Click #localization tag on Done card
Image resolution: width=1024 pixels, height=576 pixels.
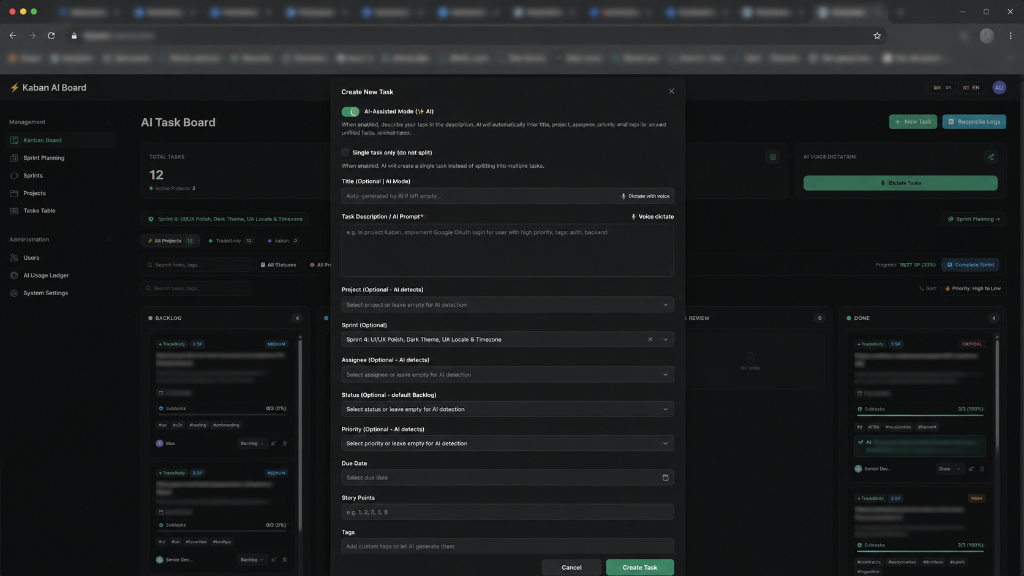tap(898, 427)
